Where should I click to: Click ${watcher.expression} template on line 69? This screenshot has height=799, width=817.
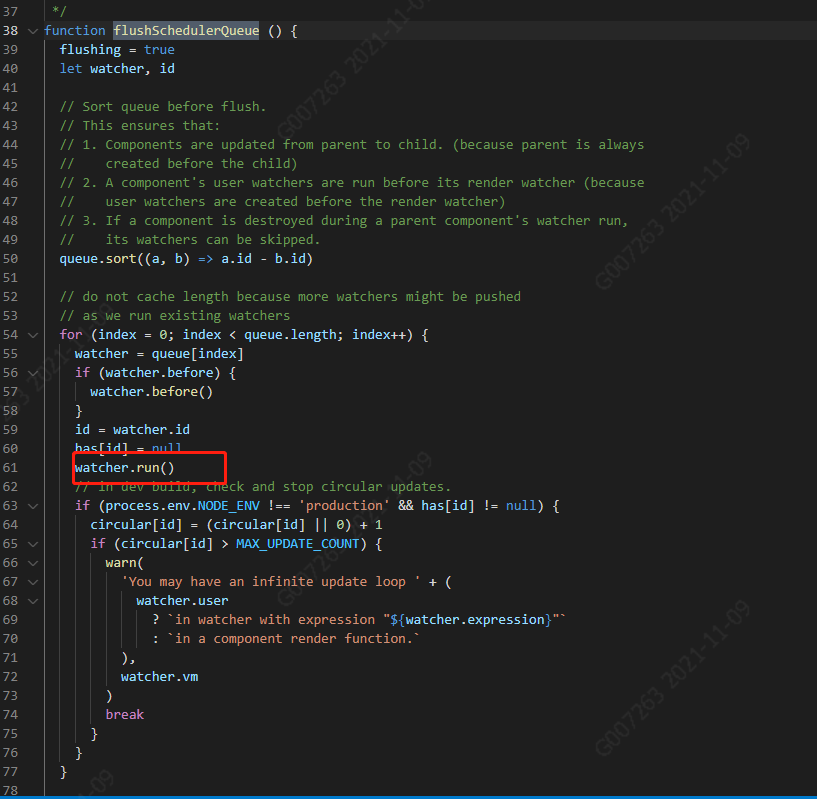pos(471,620)
